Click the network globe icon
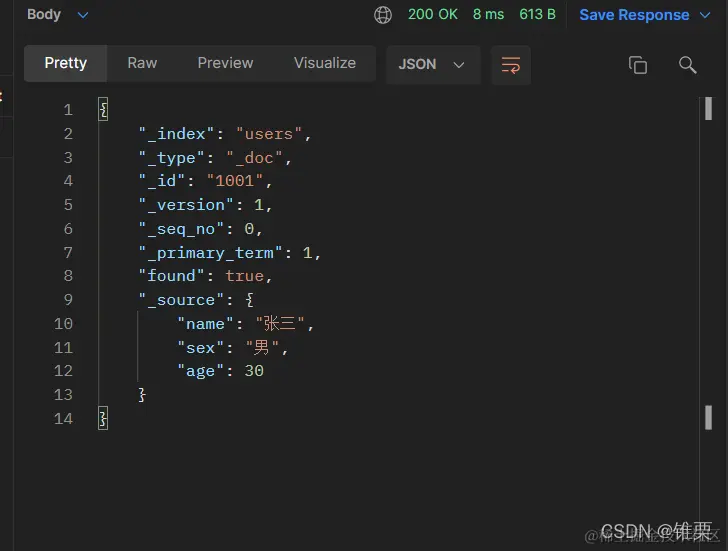 tap(383, 15)
